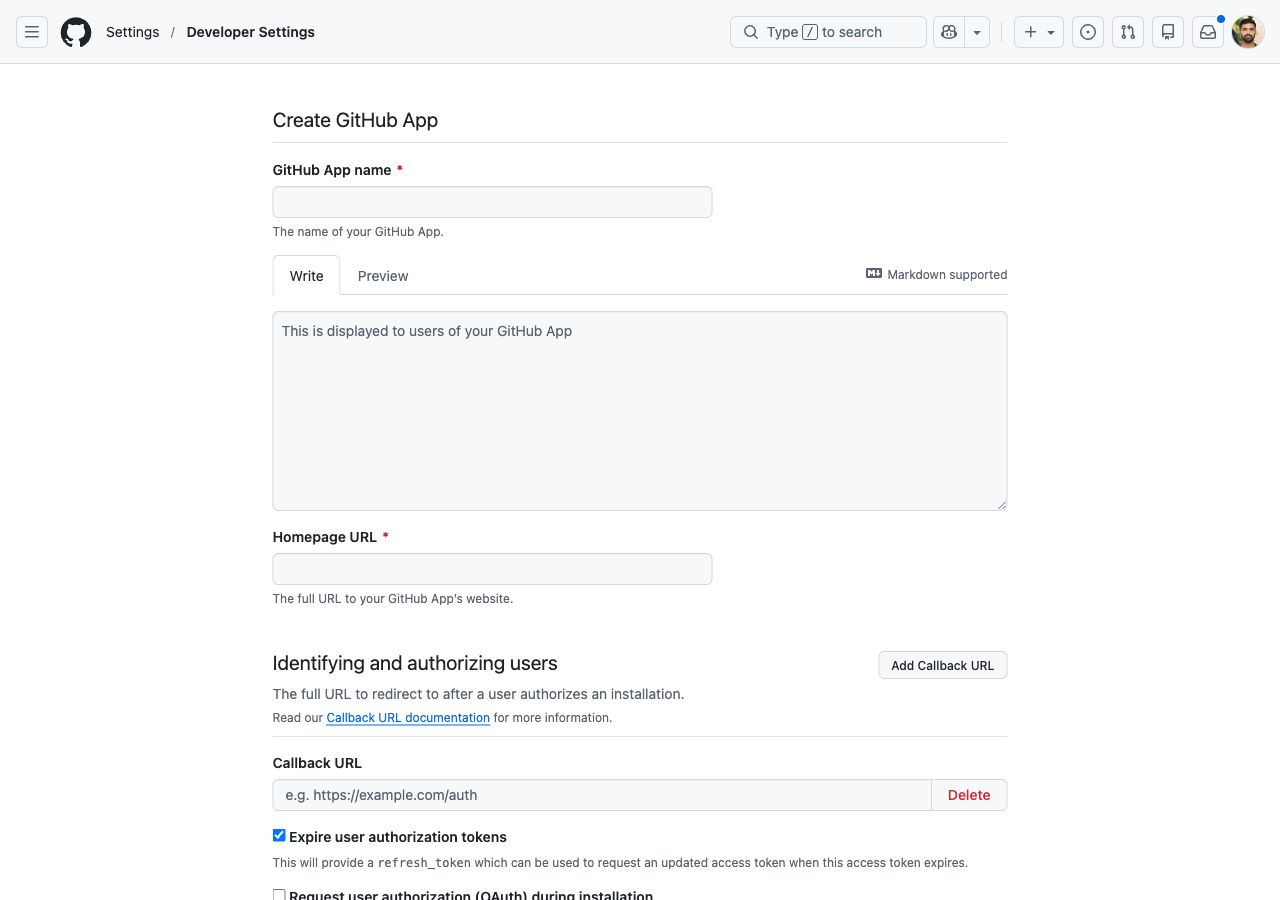Click the description textarea resize handle

pos(1001,505)
